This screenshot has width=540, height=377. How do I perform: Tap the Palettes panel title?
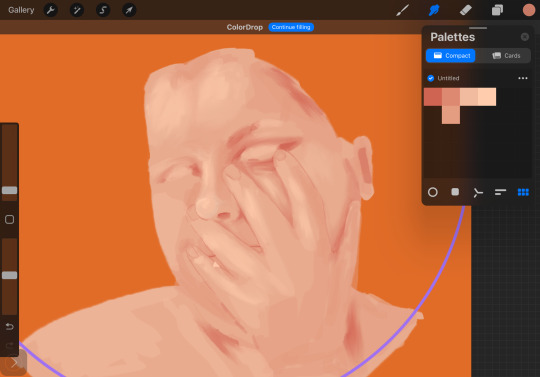[453, 37]
